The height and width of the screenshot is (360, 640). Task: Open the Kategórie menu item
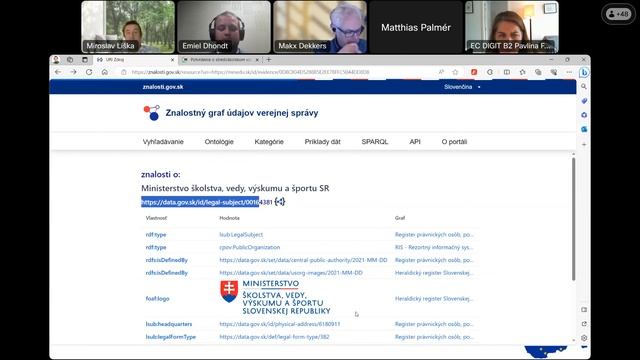click(x=269, y=142)
